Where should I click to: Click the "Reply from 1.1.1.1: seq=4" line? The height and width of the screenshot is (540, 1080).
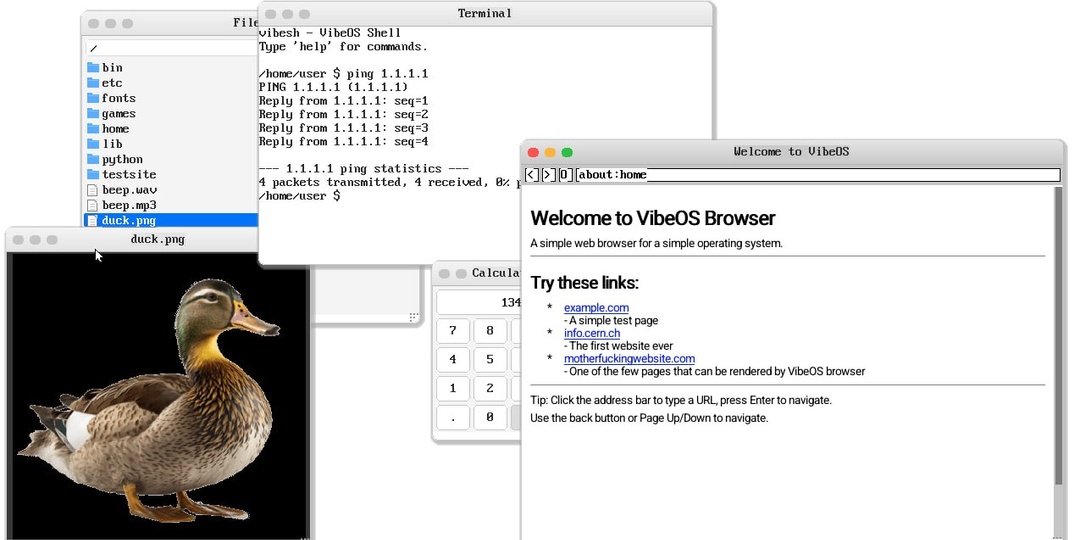(344, 142)
